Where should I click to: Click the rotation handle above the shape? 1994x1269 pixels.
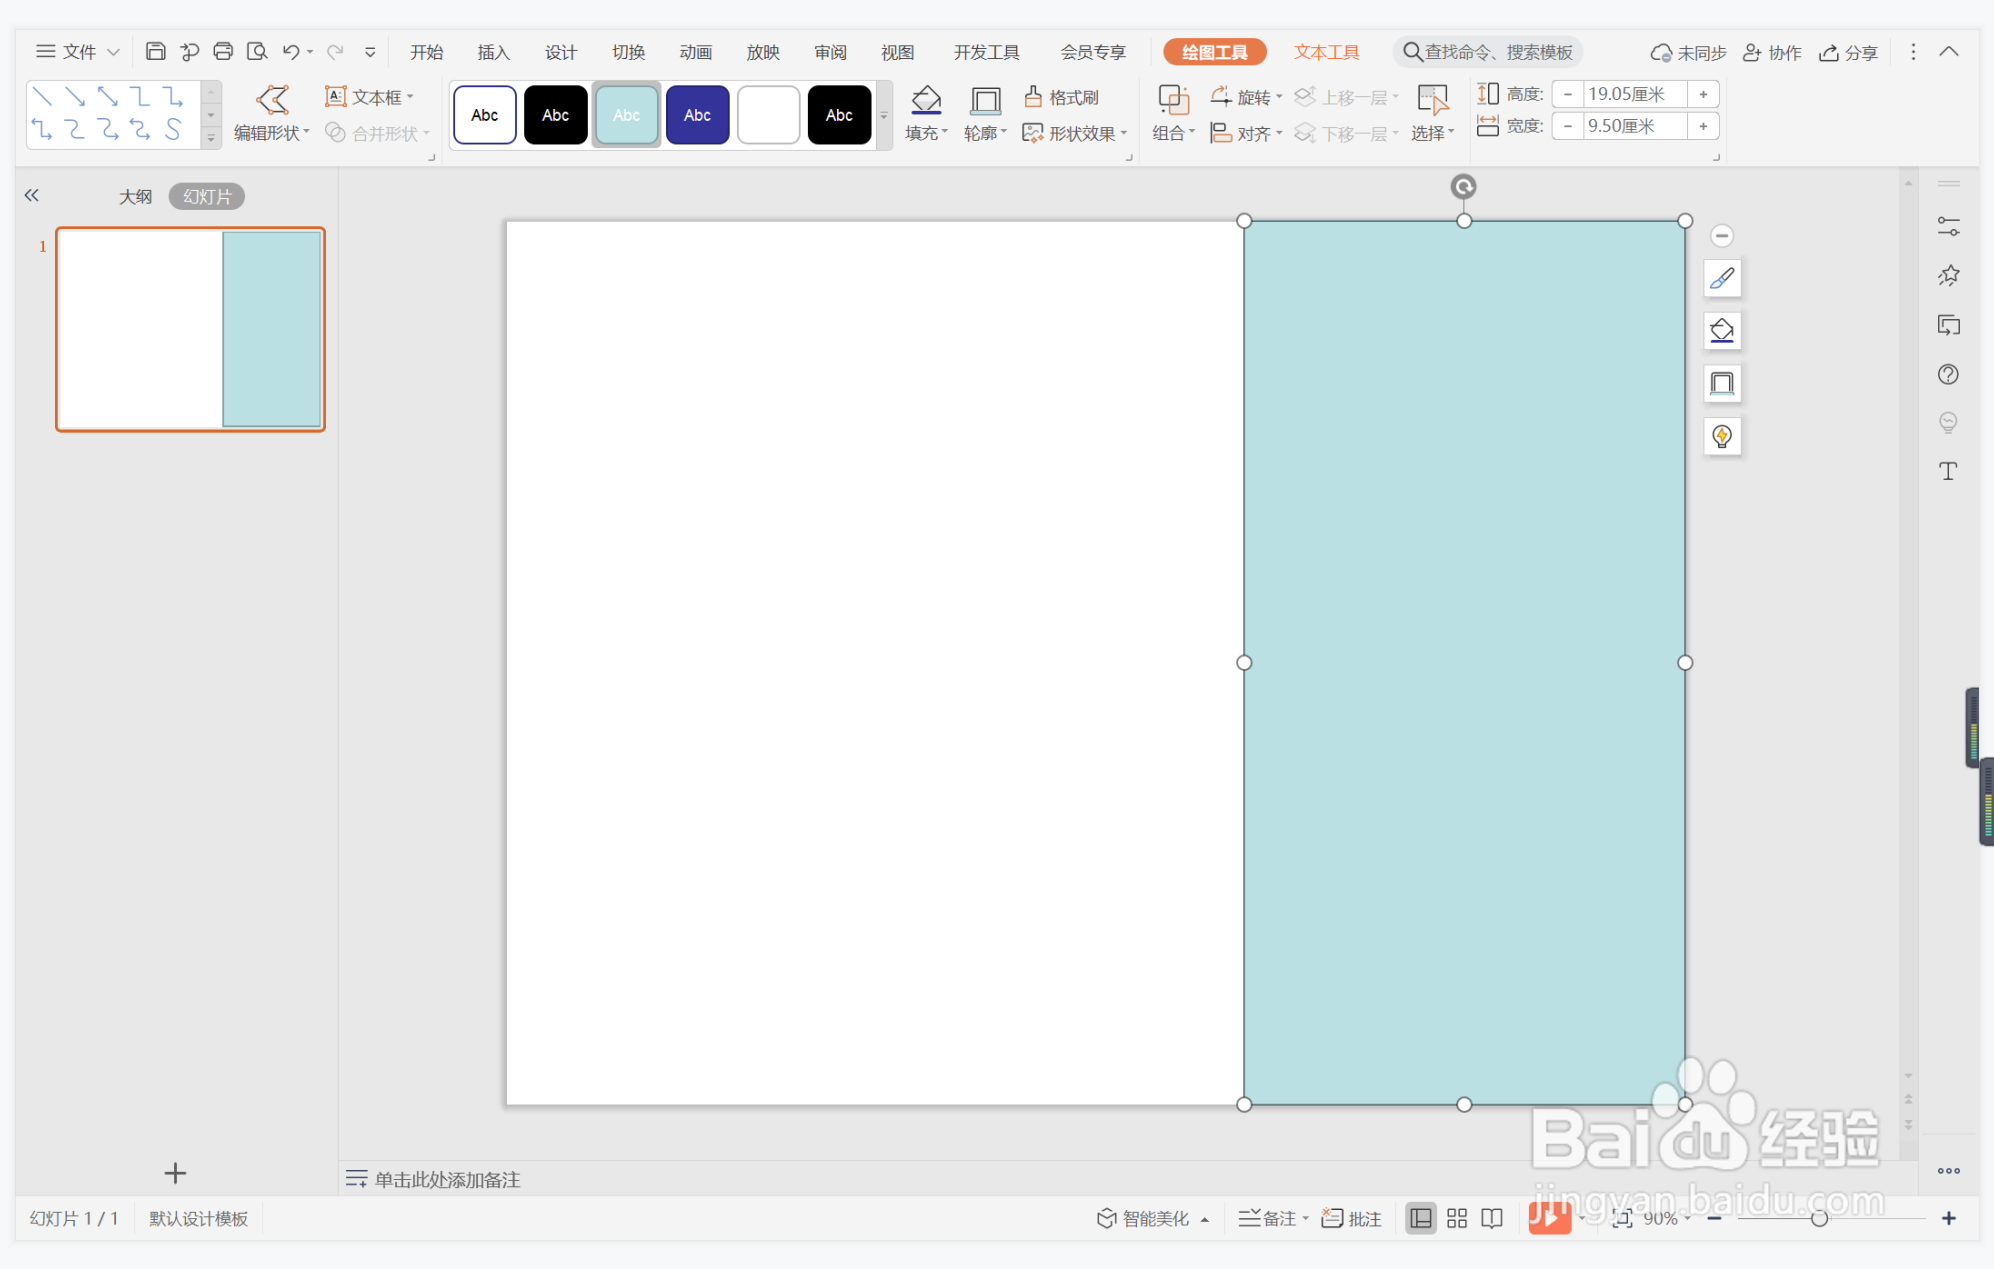1463,186
